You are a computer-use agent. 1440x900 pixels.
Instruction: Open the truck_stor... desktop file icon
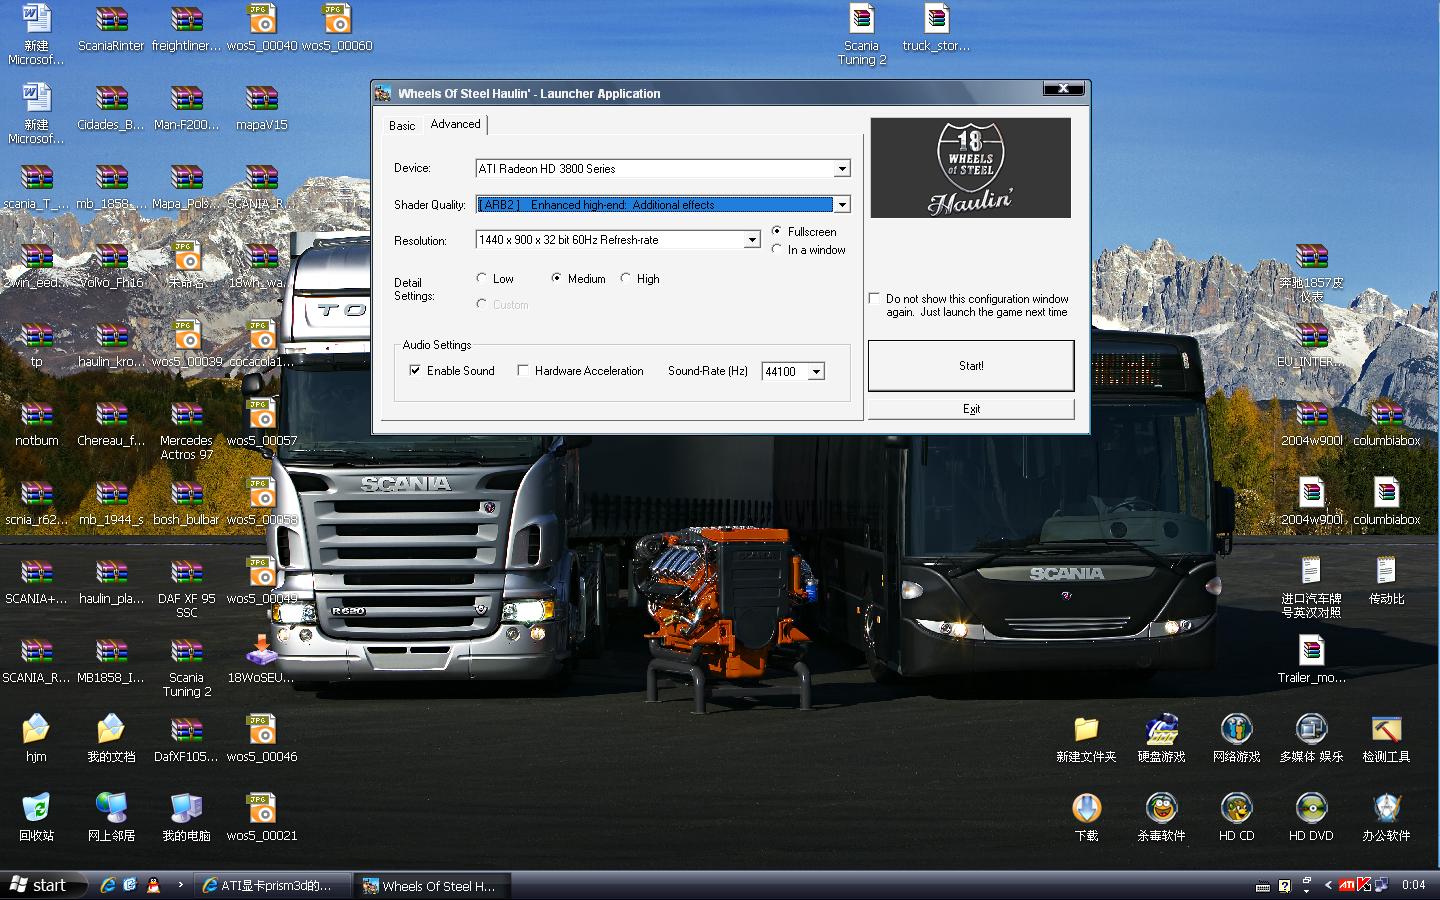coord(936,20)
